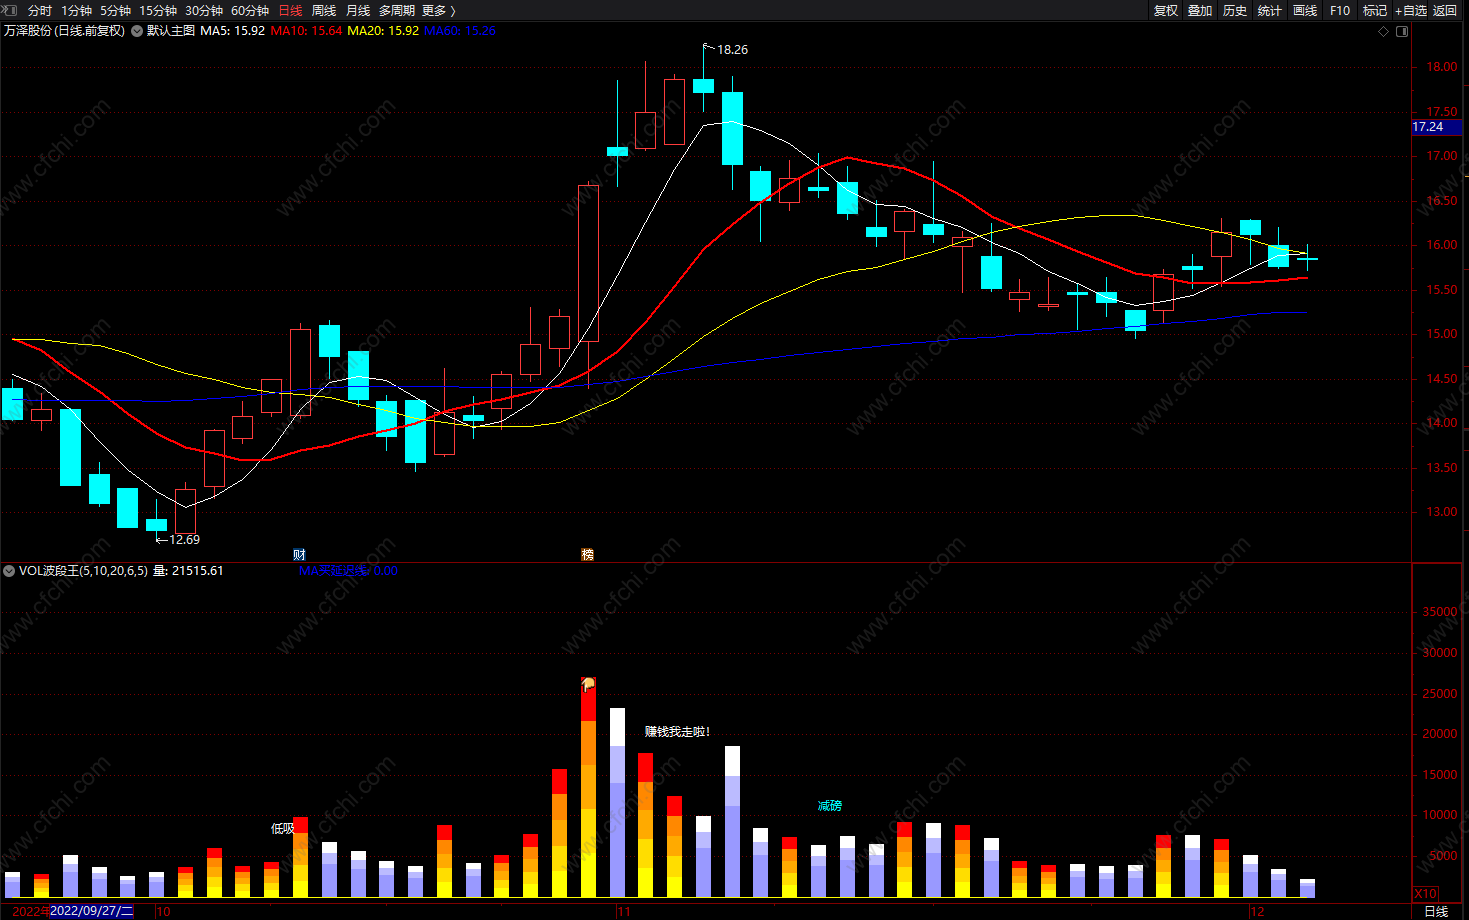Image resolution: width=1469 pixels, height=920 pixels.
Task: Click the MA20: 15.92 value
Action: click(383, 31)
